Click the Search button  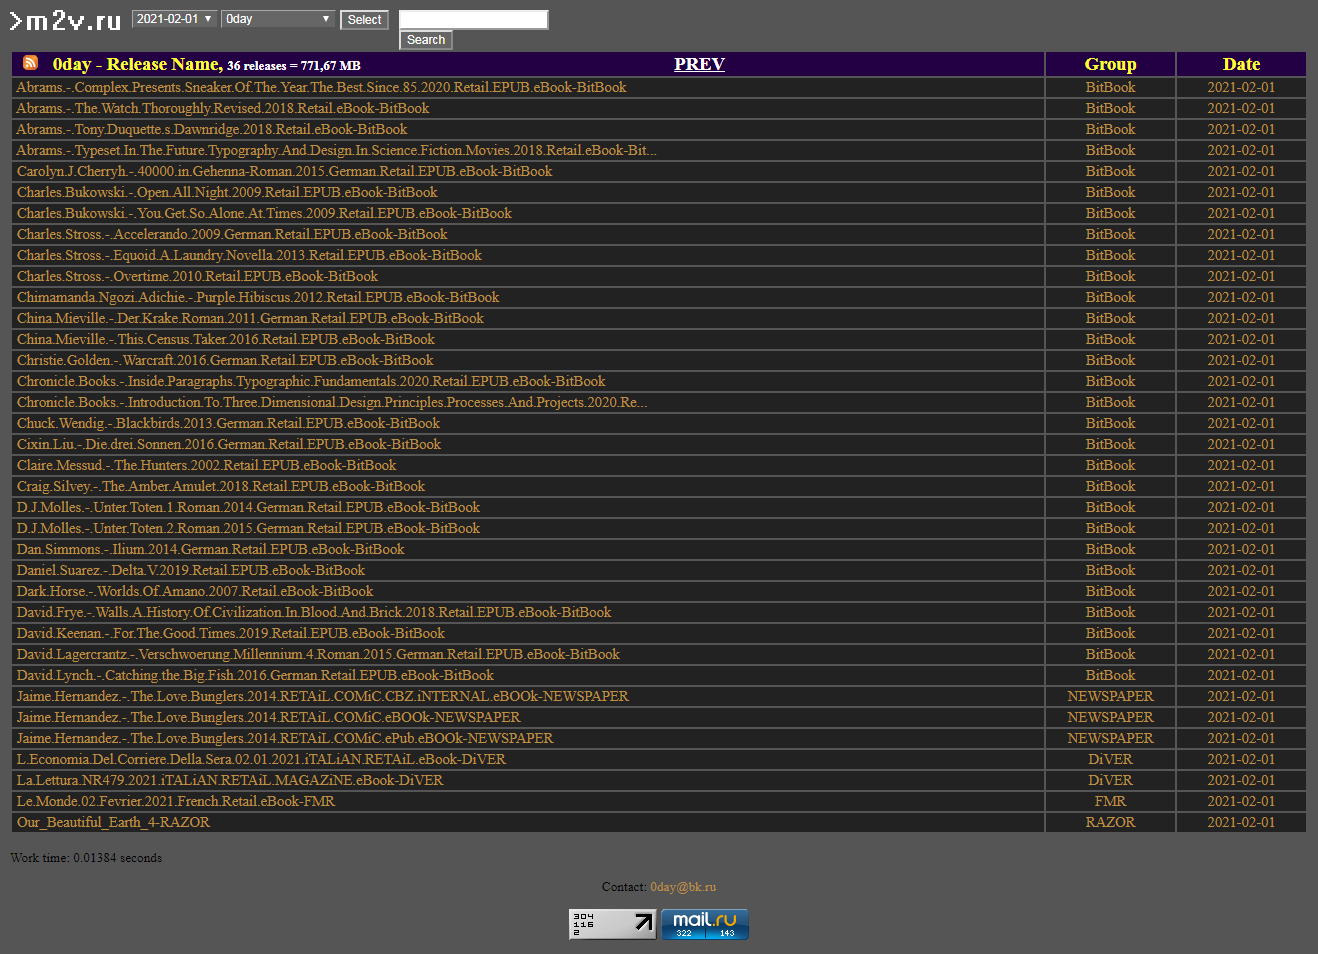[x=426, y=40]
